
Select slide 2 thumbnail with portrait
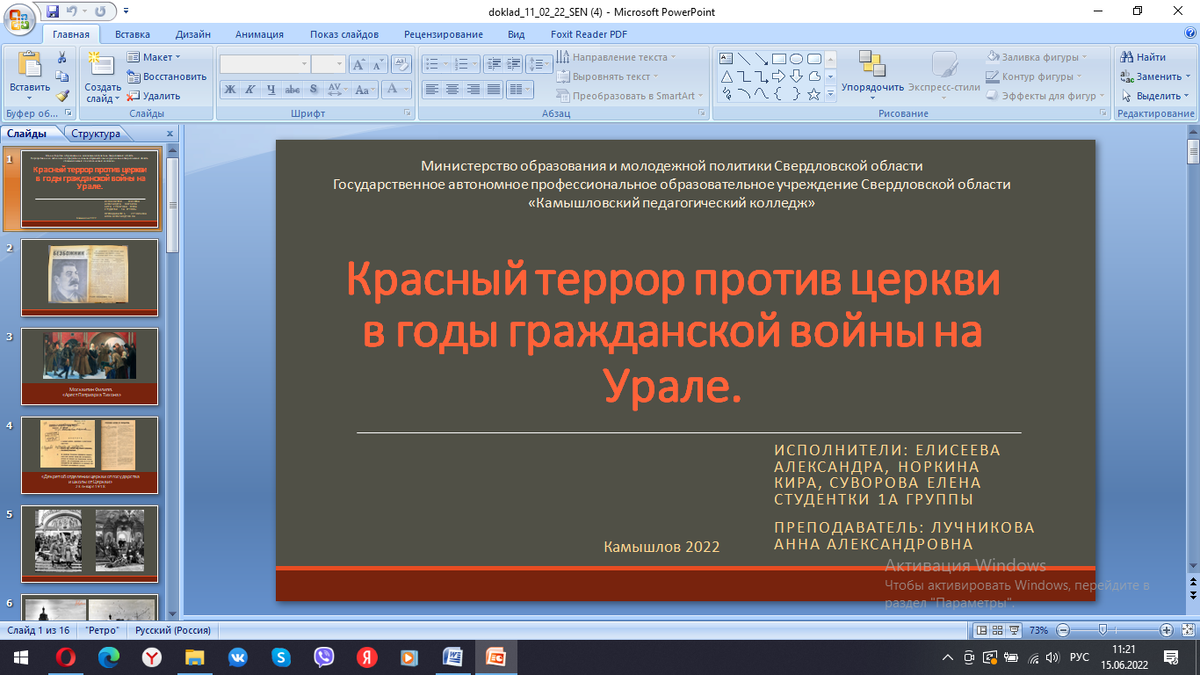click(x=89, y=277)
